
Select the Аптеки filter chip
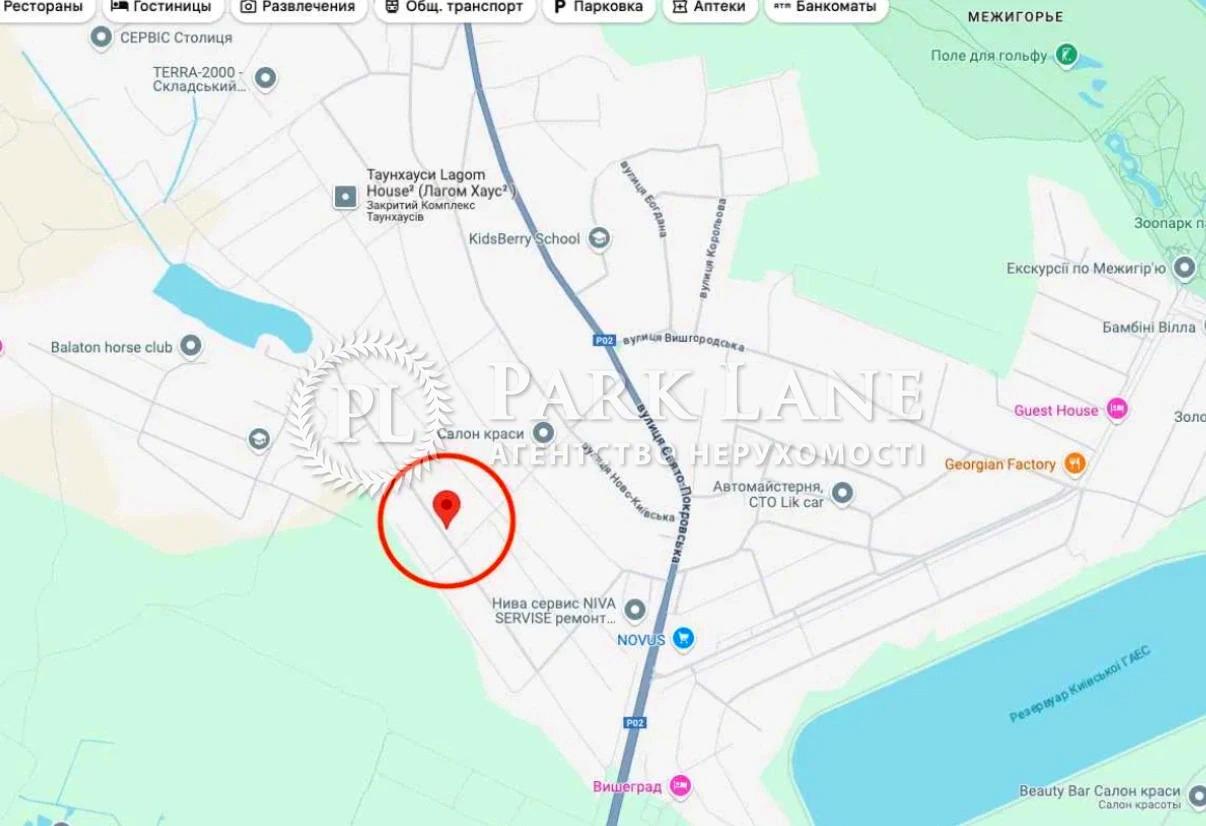pos(709,7)
